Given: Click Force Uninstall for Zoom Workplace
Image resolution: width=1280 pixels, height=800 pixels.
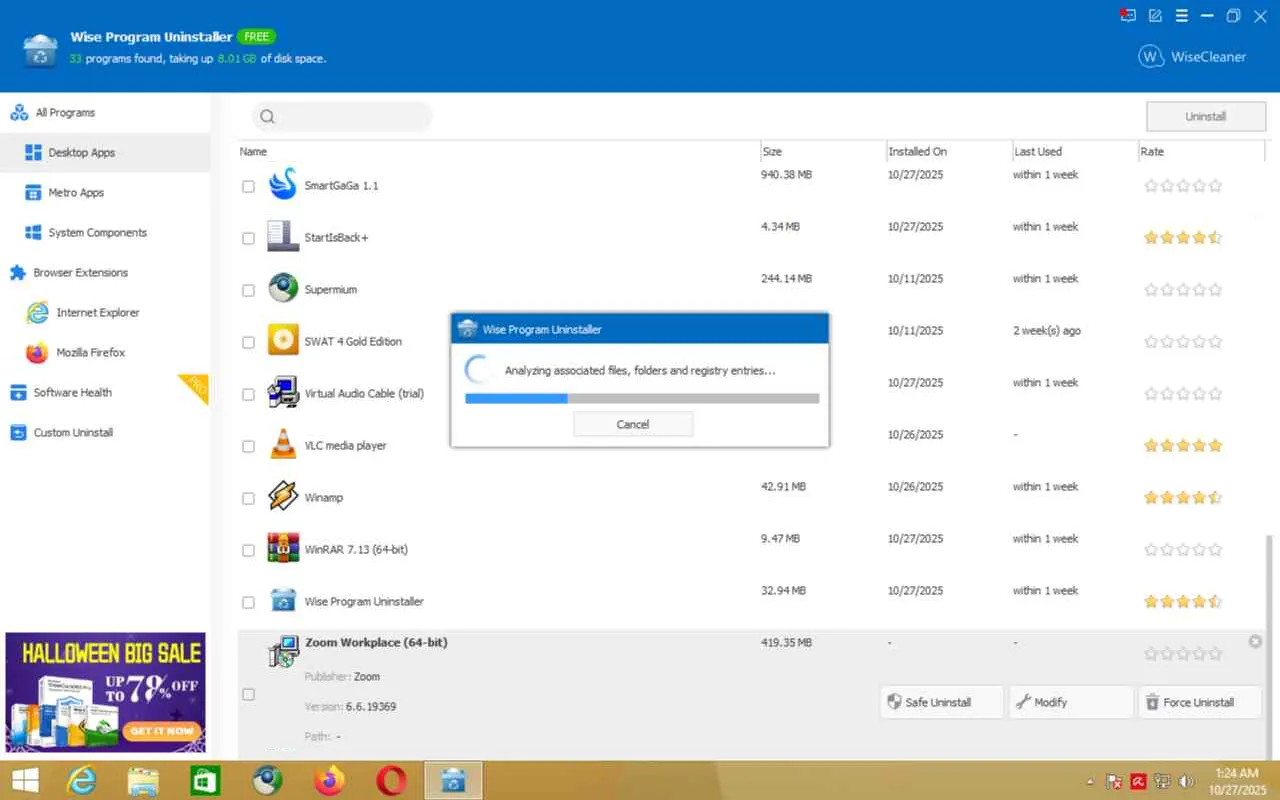Looking at the screenshot, I should click(1200, 702).
